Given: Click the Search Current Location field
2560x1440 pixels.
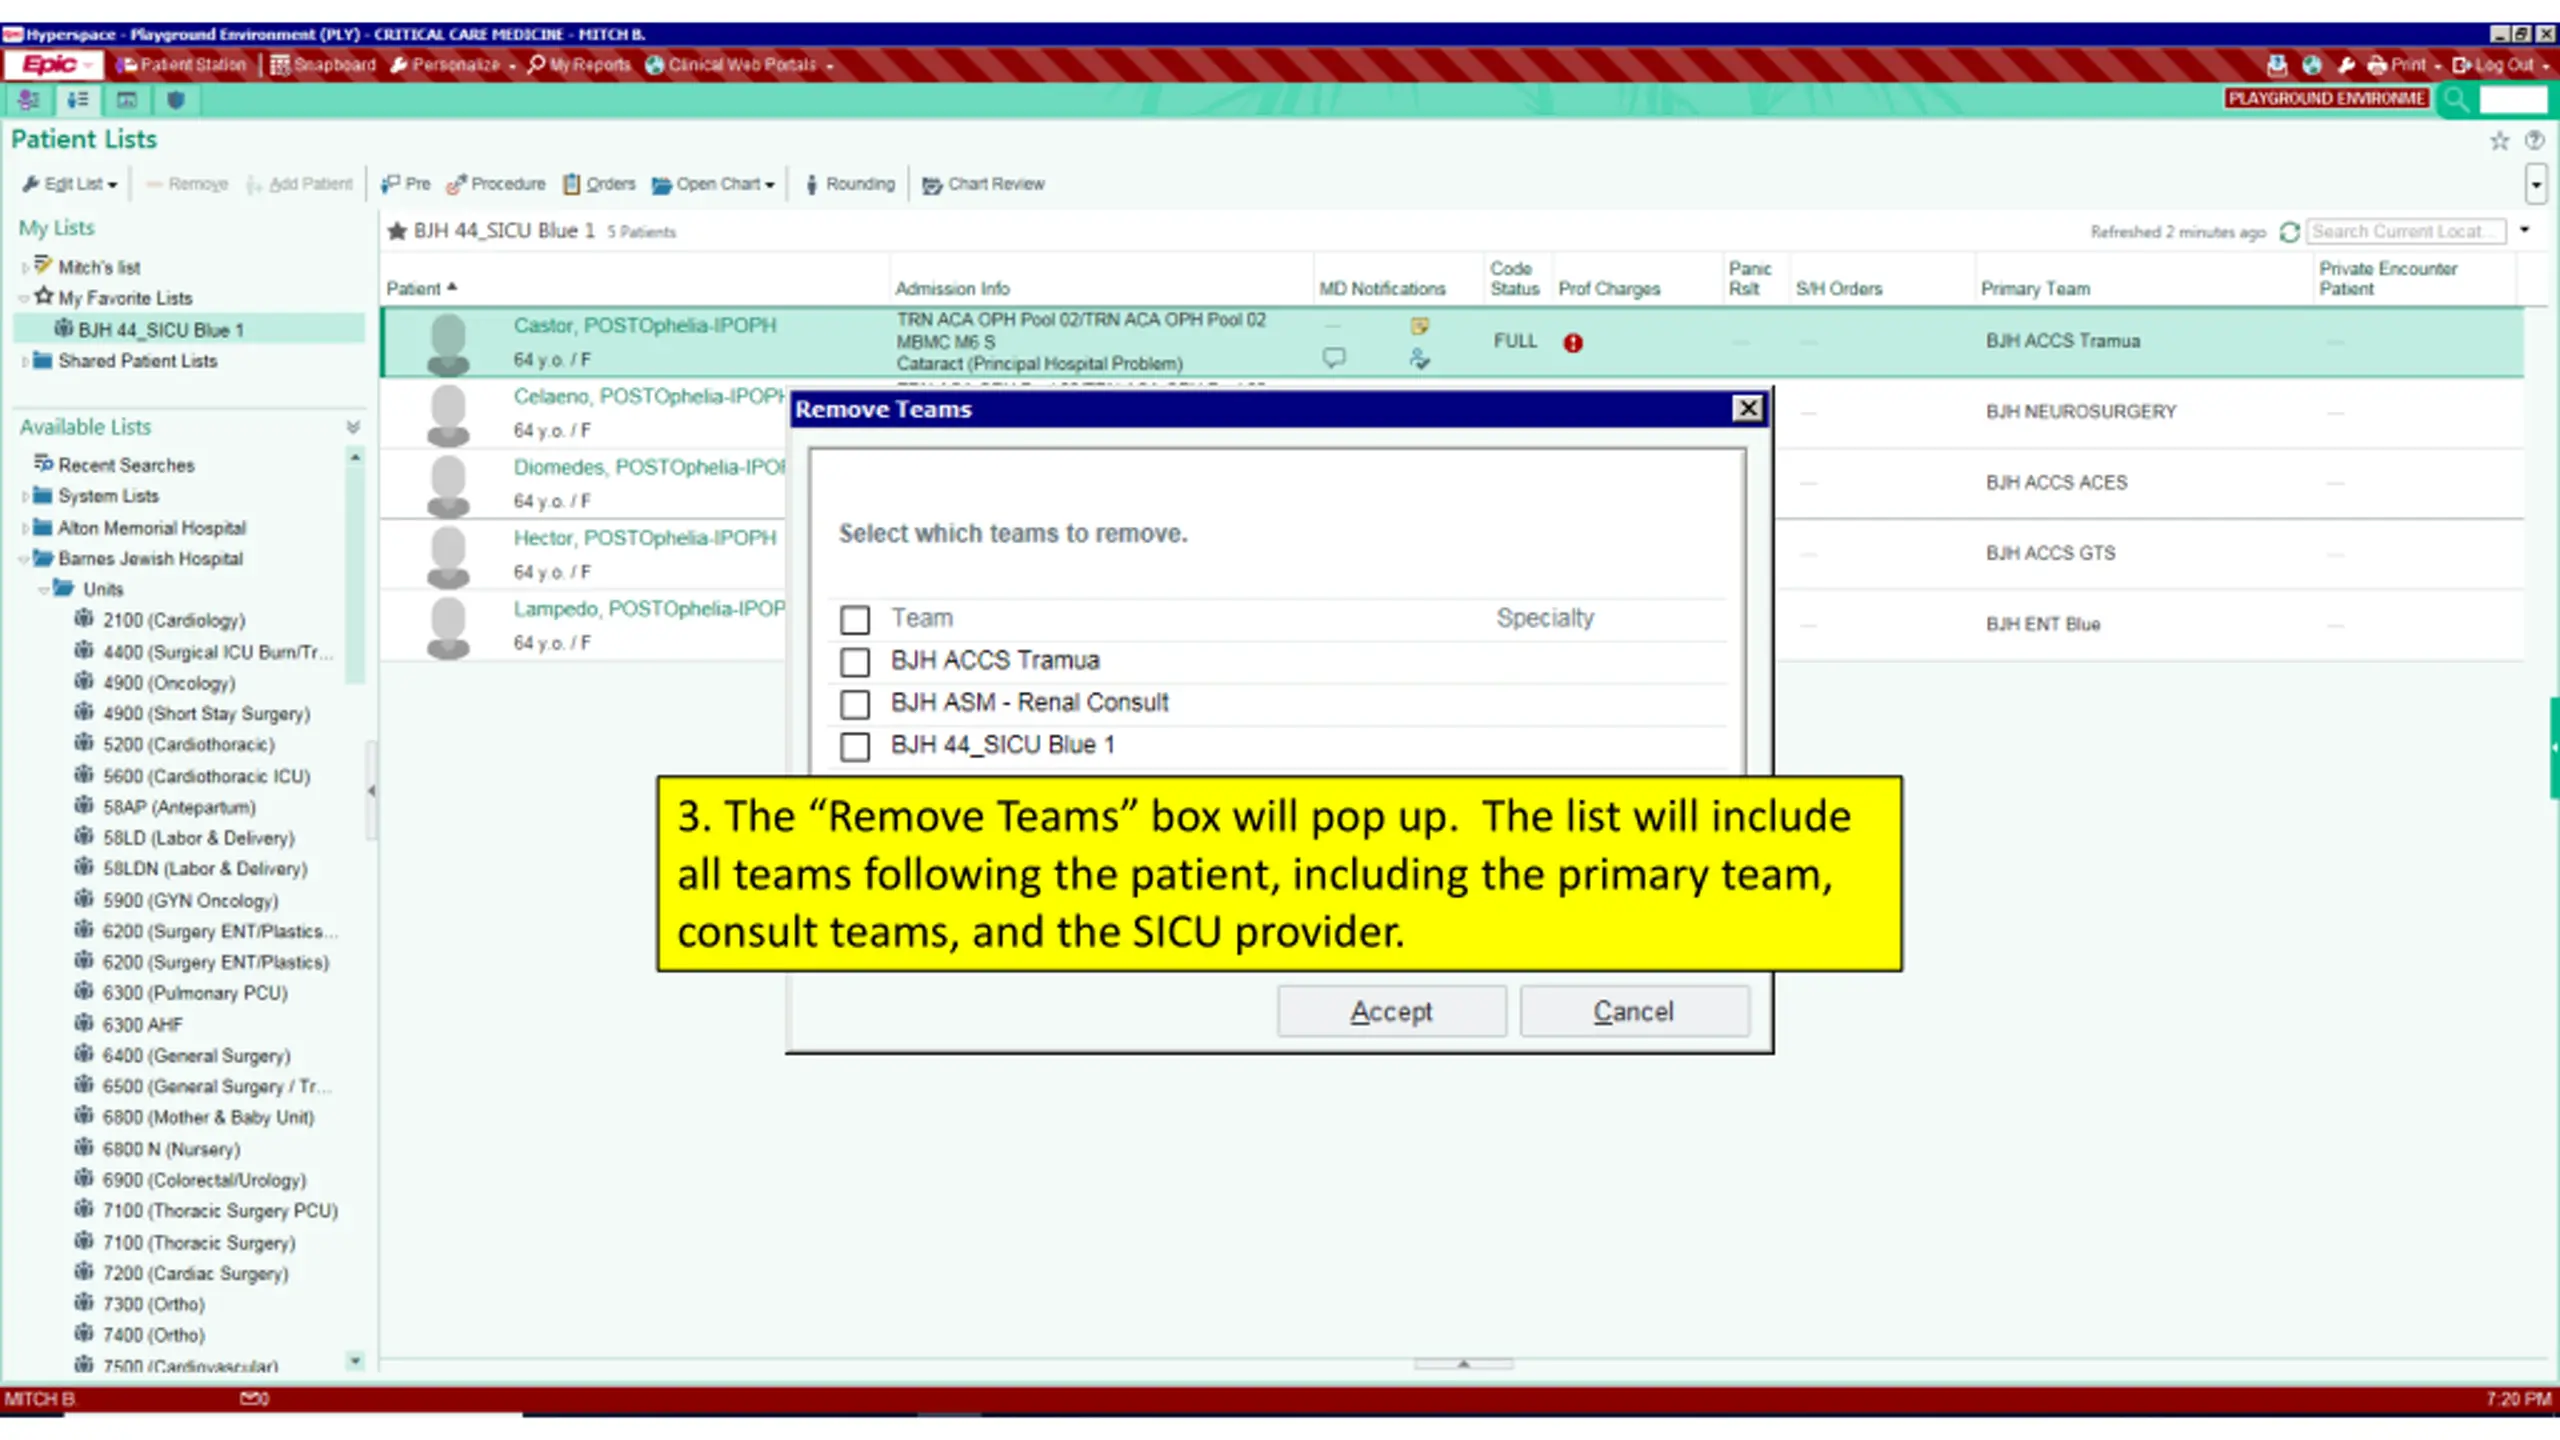Looking at the screenshot, I should 2405,232.
